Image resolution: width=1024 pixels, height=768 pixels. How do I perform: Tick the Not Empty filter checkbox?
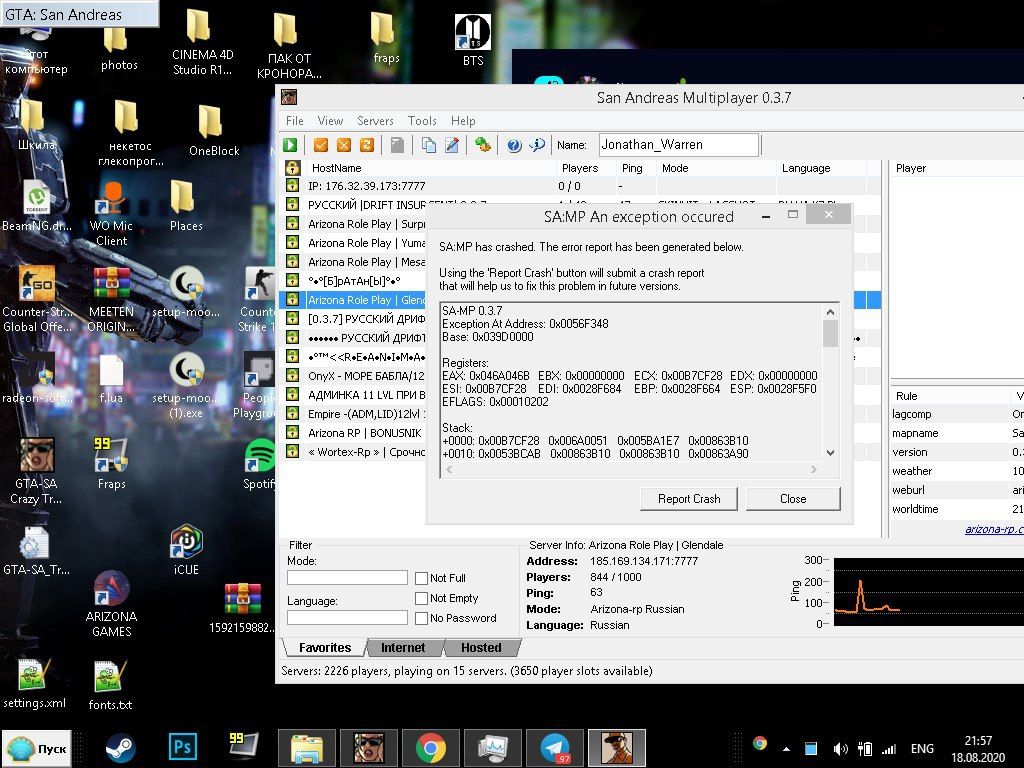pyautogui.click(x=422, y=598)
